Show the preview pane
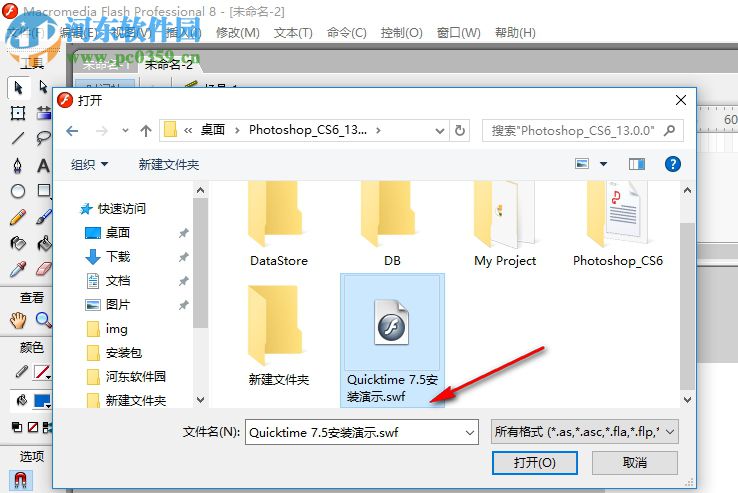The image size is (738, 493). [x=637, y=164]
